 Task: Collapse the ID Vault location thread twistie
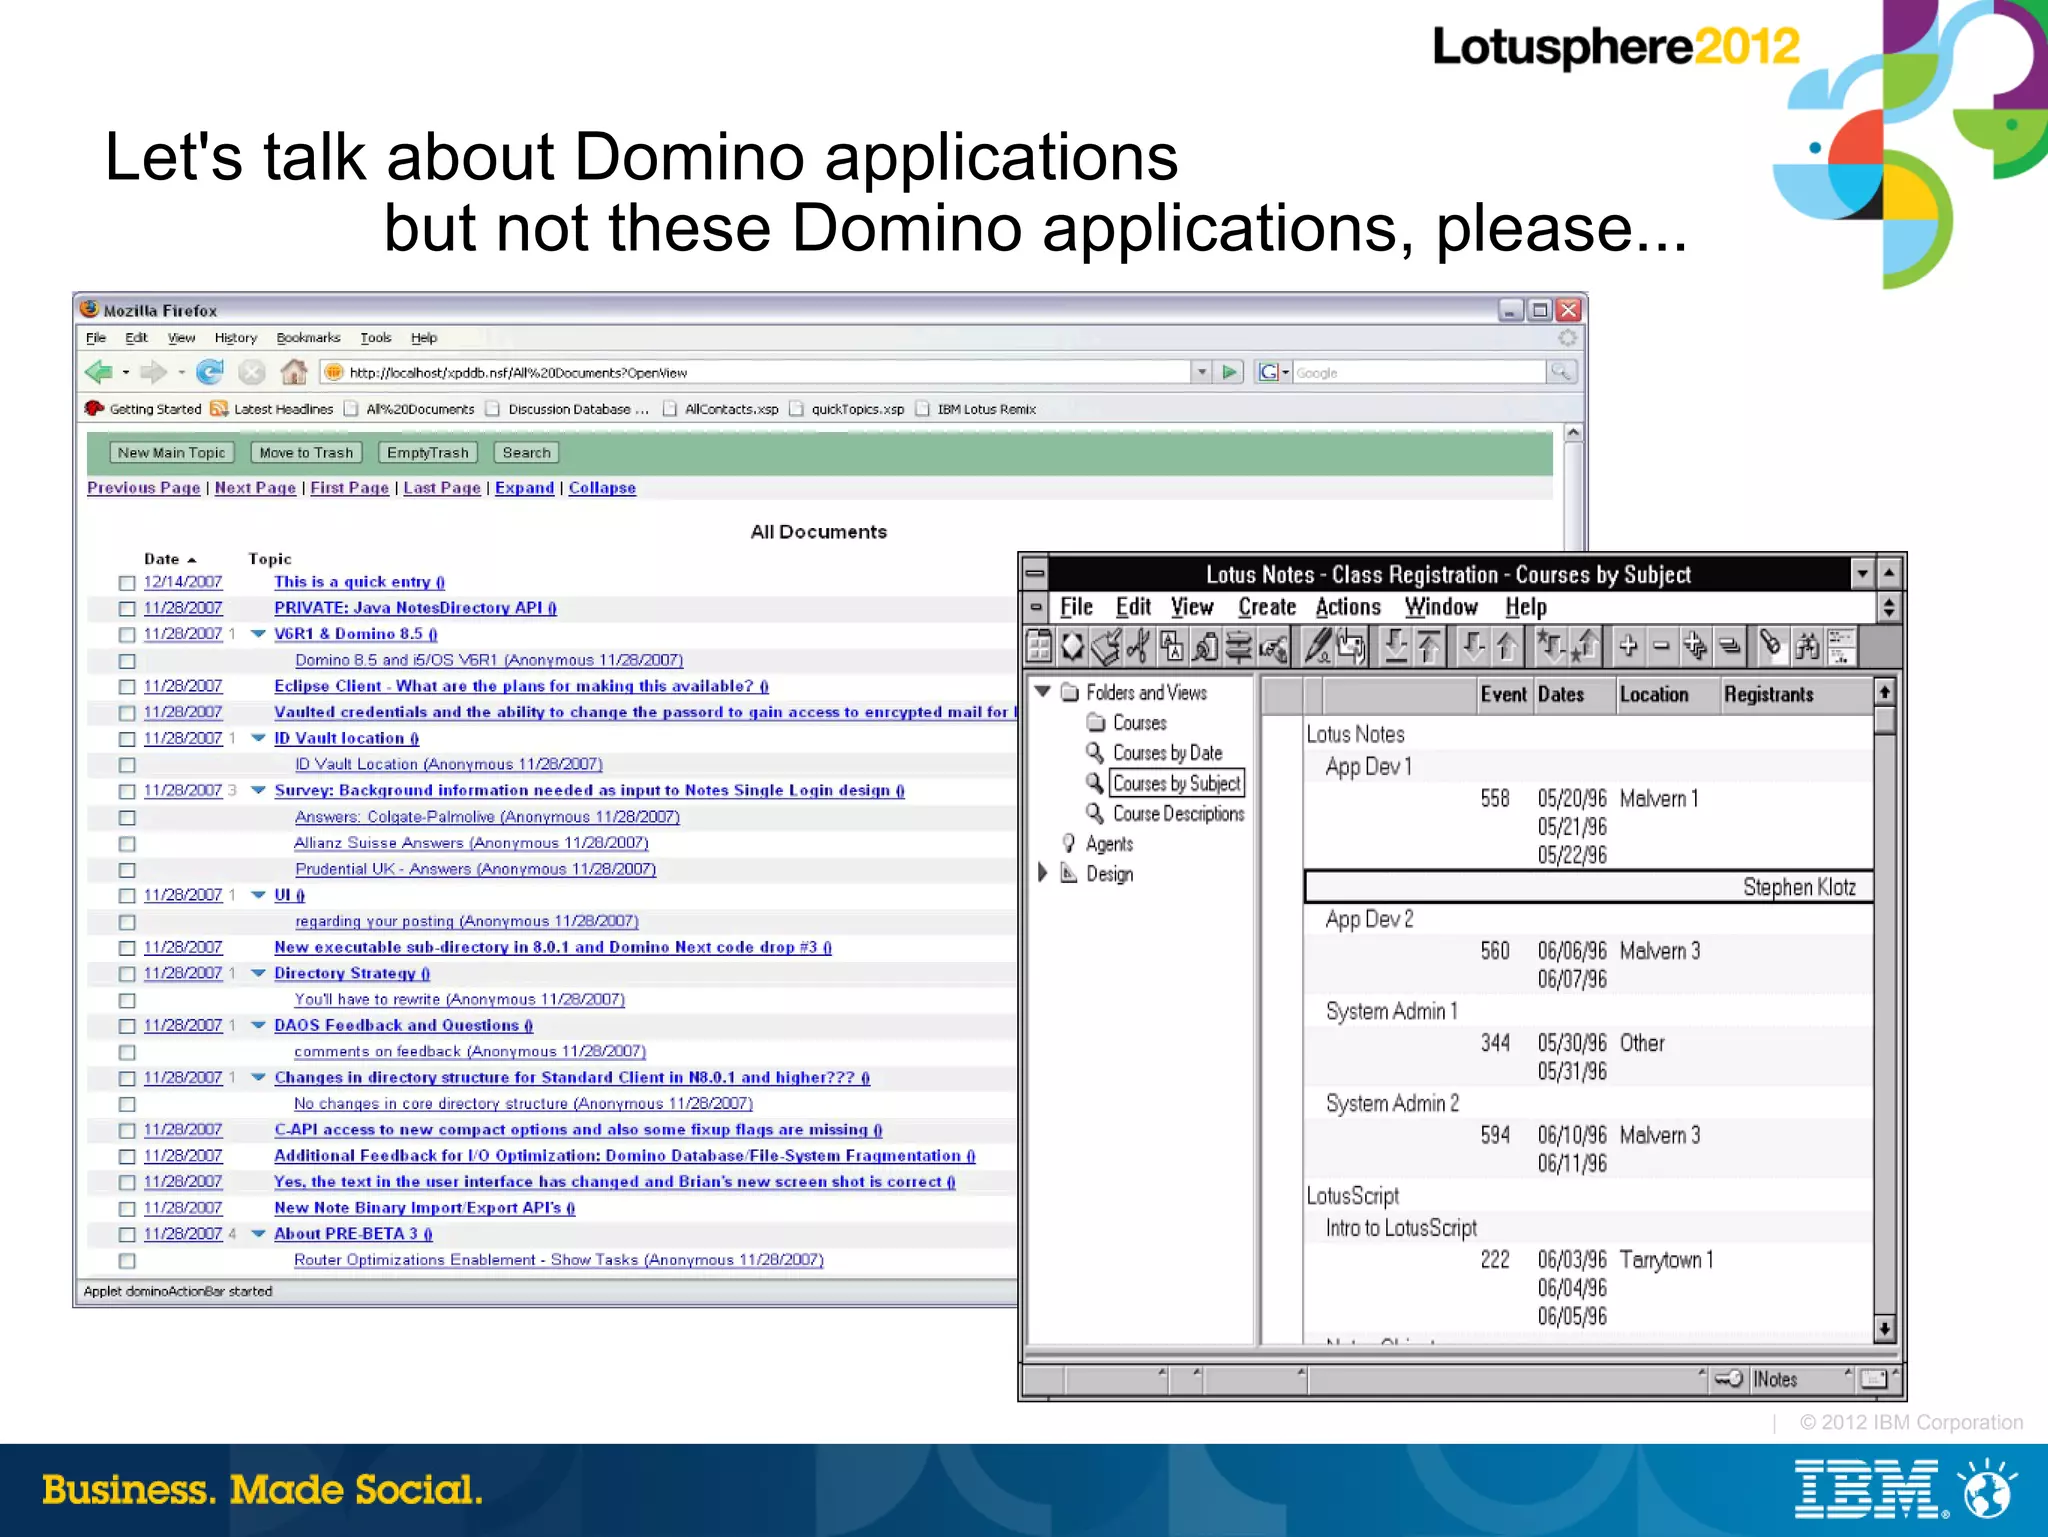tap(258, 738)
